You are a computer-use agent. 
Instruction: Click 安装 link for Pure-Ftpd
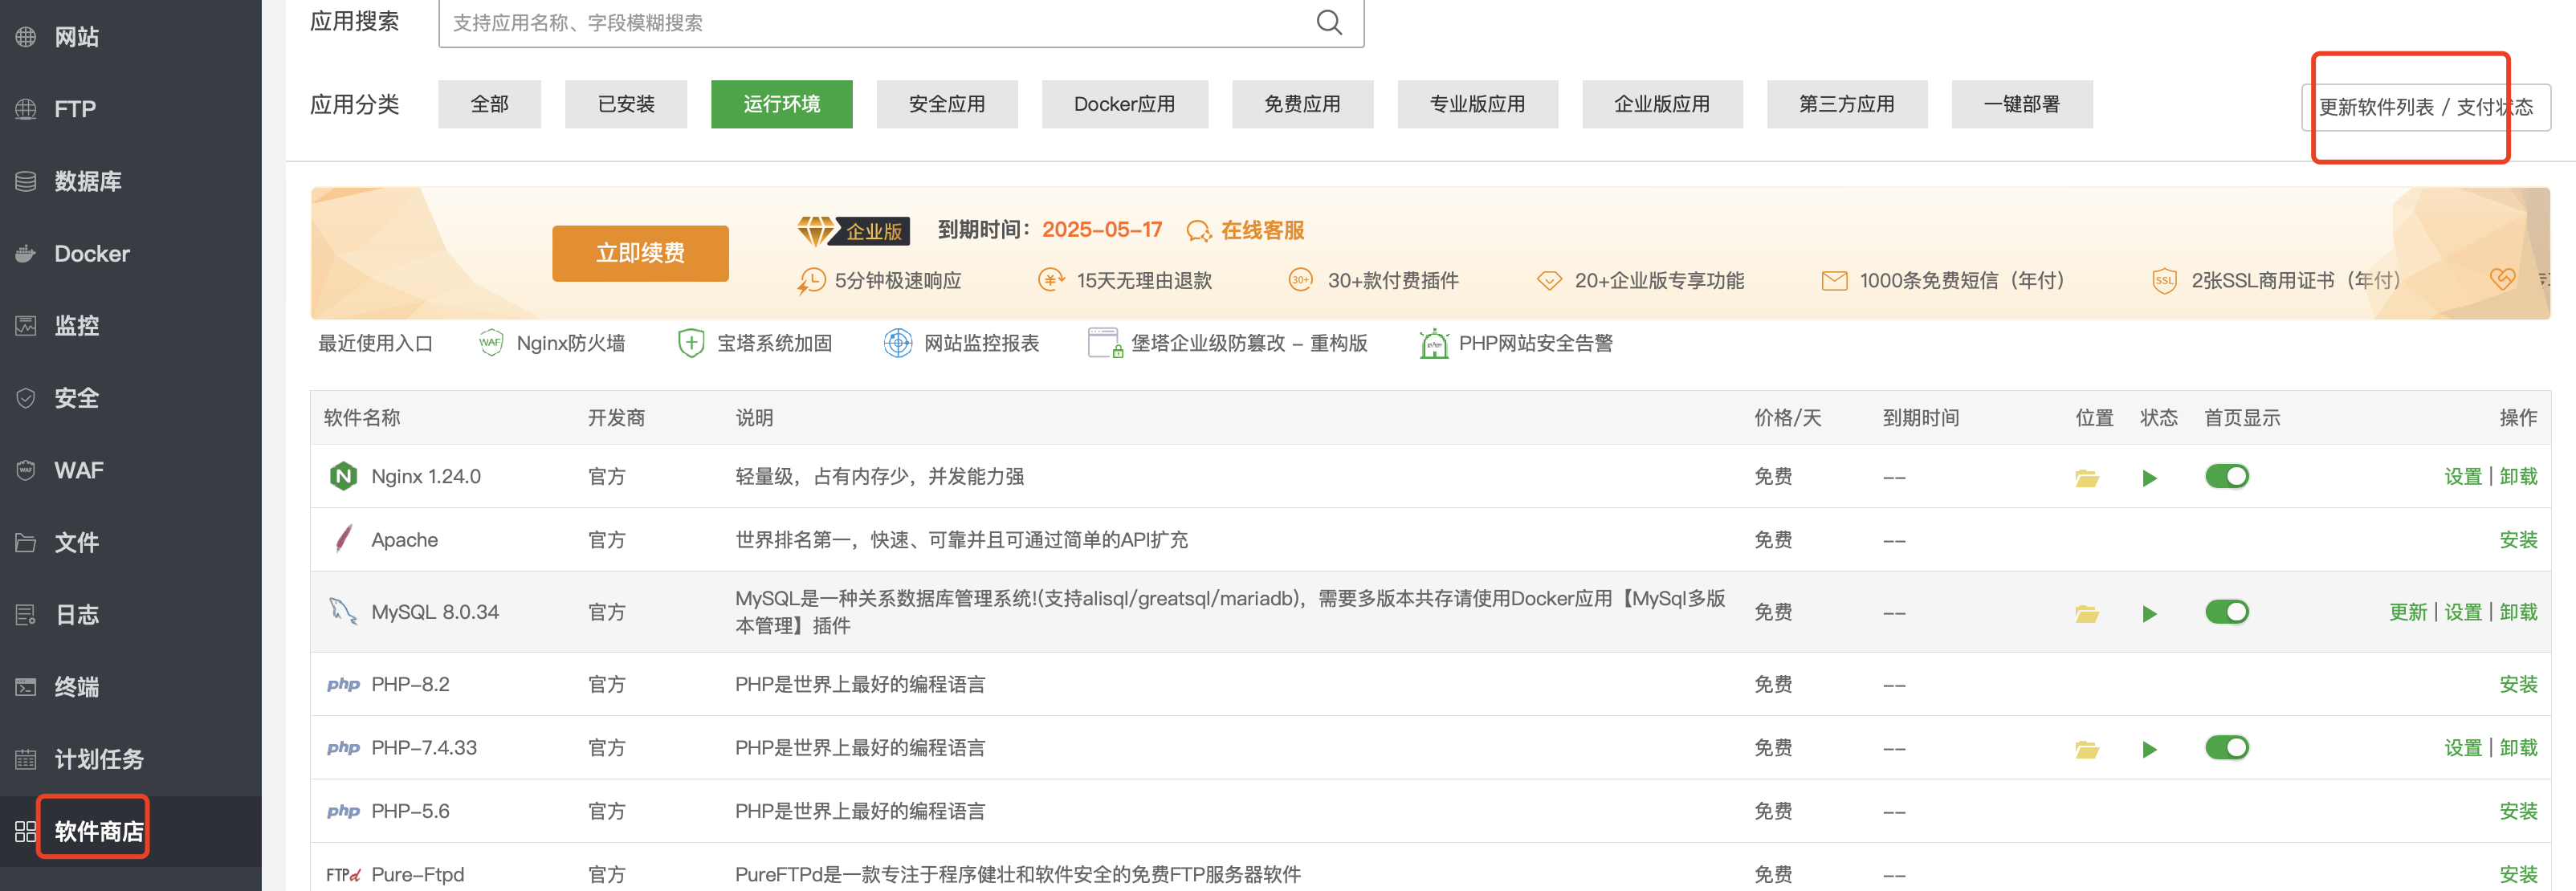pos(2518,875)
